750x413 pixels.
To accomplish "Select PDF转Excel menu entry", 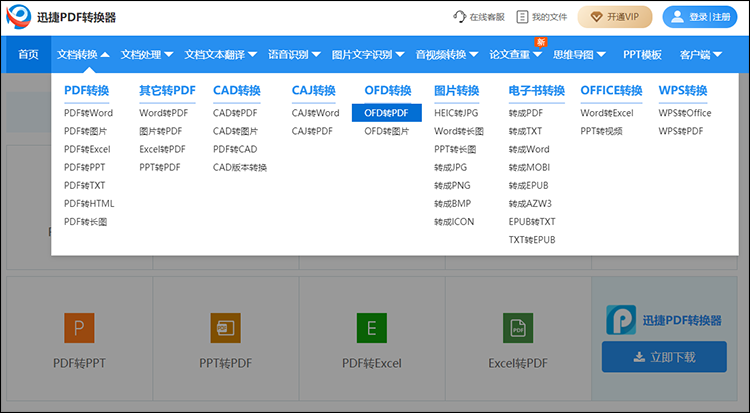I will [87, 149].
